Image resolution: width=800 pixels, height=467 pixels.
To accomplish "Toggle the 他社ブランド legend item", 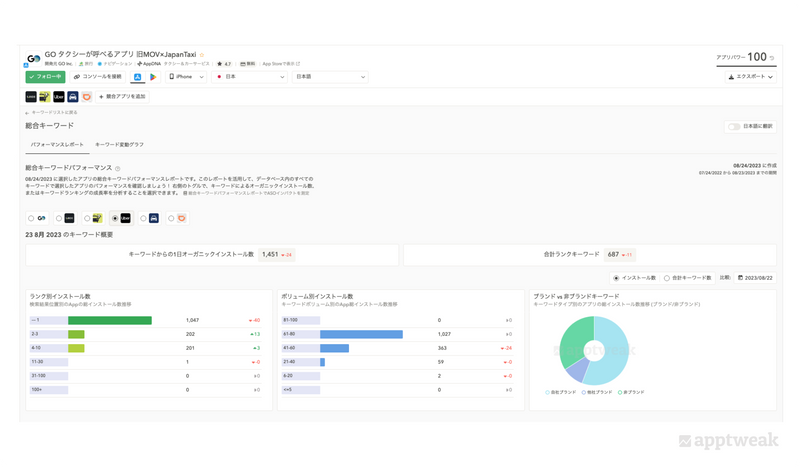I will [597, 392].
